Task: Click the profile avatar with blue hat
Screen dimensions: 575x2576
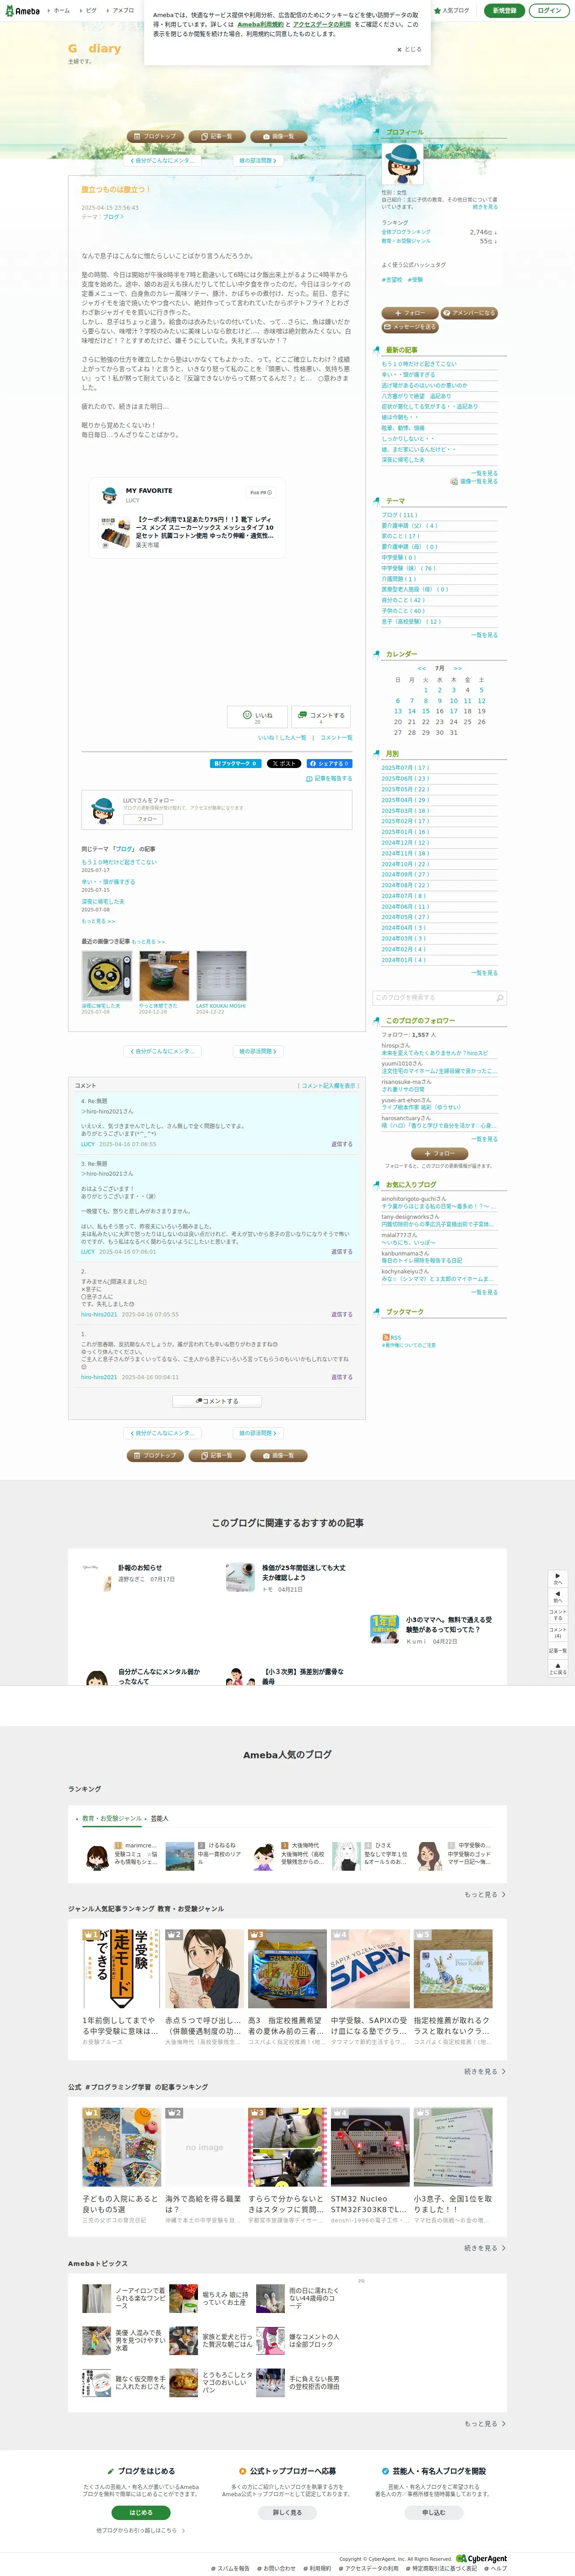Action: (402, 163)
